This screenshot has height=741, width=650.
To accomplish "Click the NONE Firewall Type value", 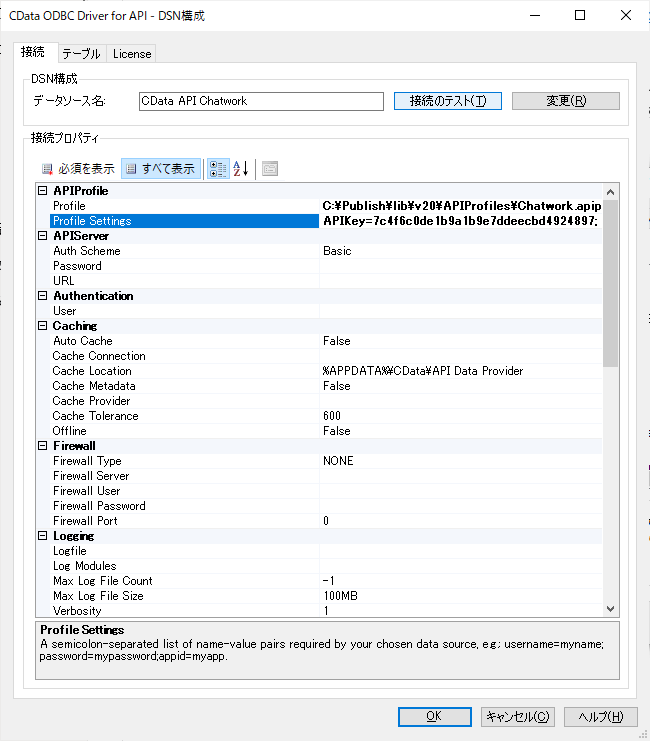I will (338, 461).
